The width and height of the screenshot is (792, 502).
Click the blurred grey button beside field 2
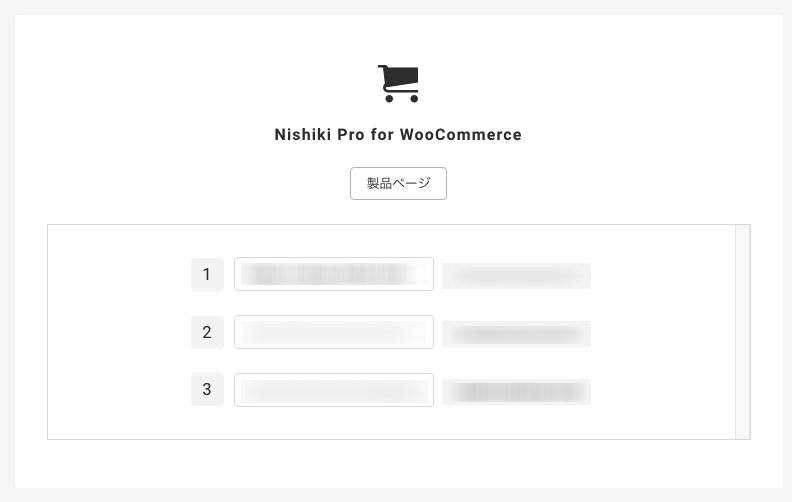tap(516, 334)
